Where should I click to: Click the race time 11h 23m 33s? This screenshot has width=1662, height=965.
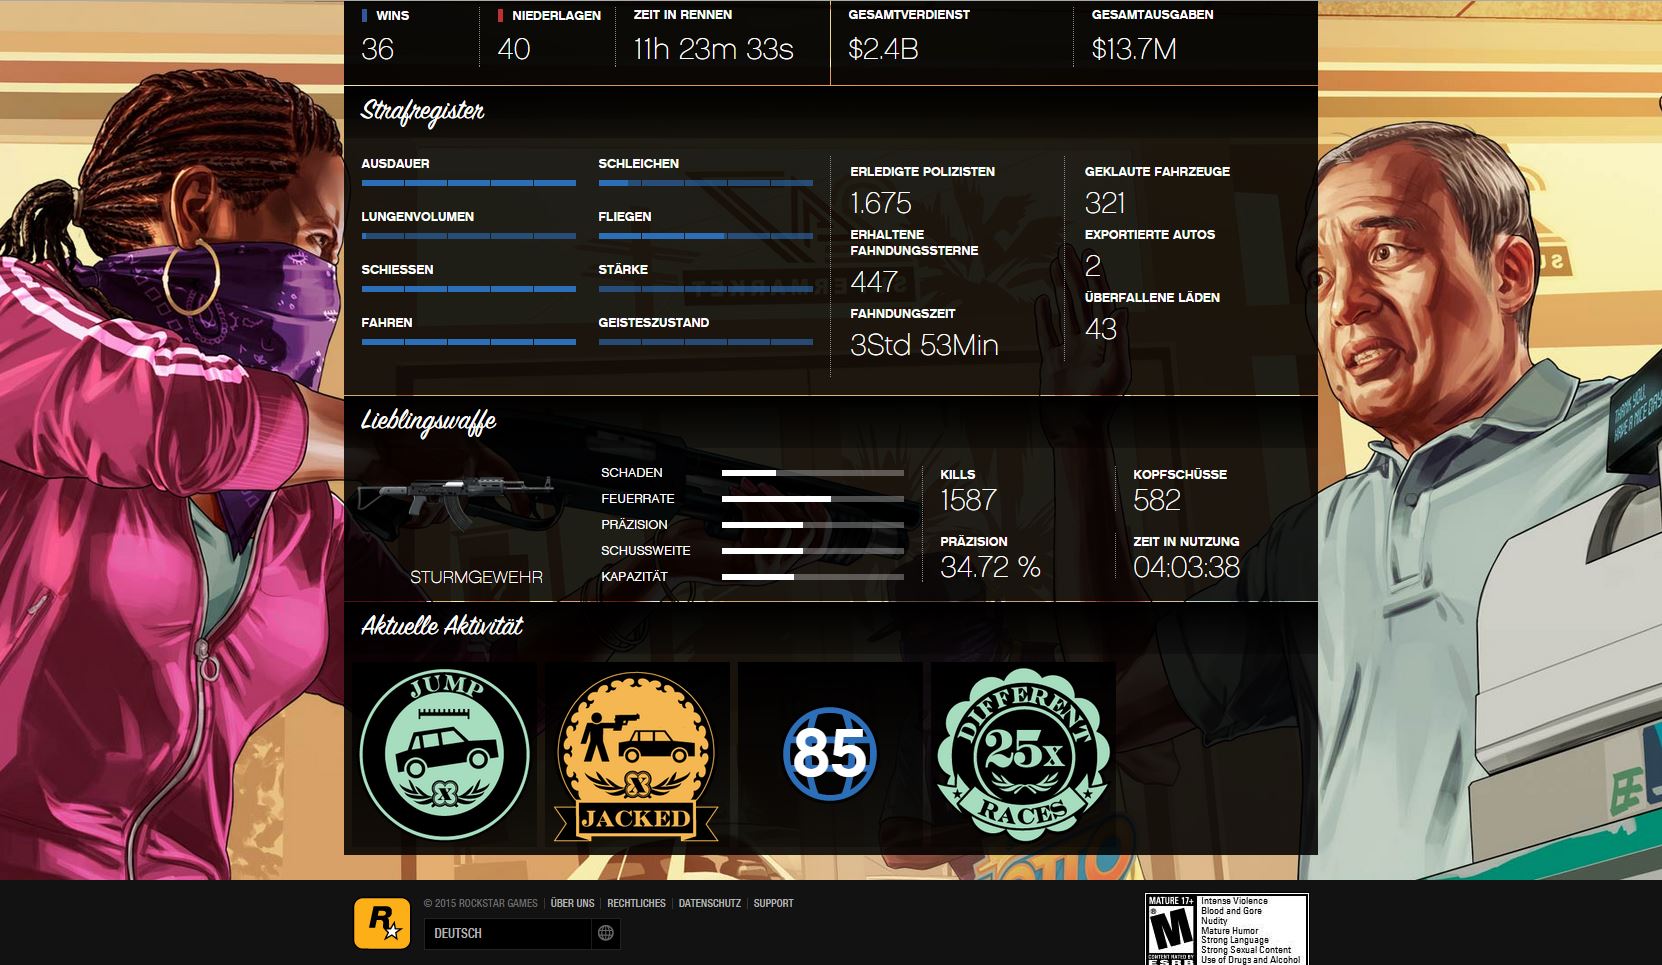[714, 50]
